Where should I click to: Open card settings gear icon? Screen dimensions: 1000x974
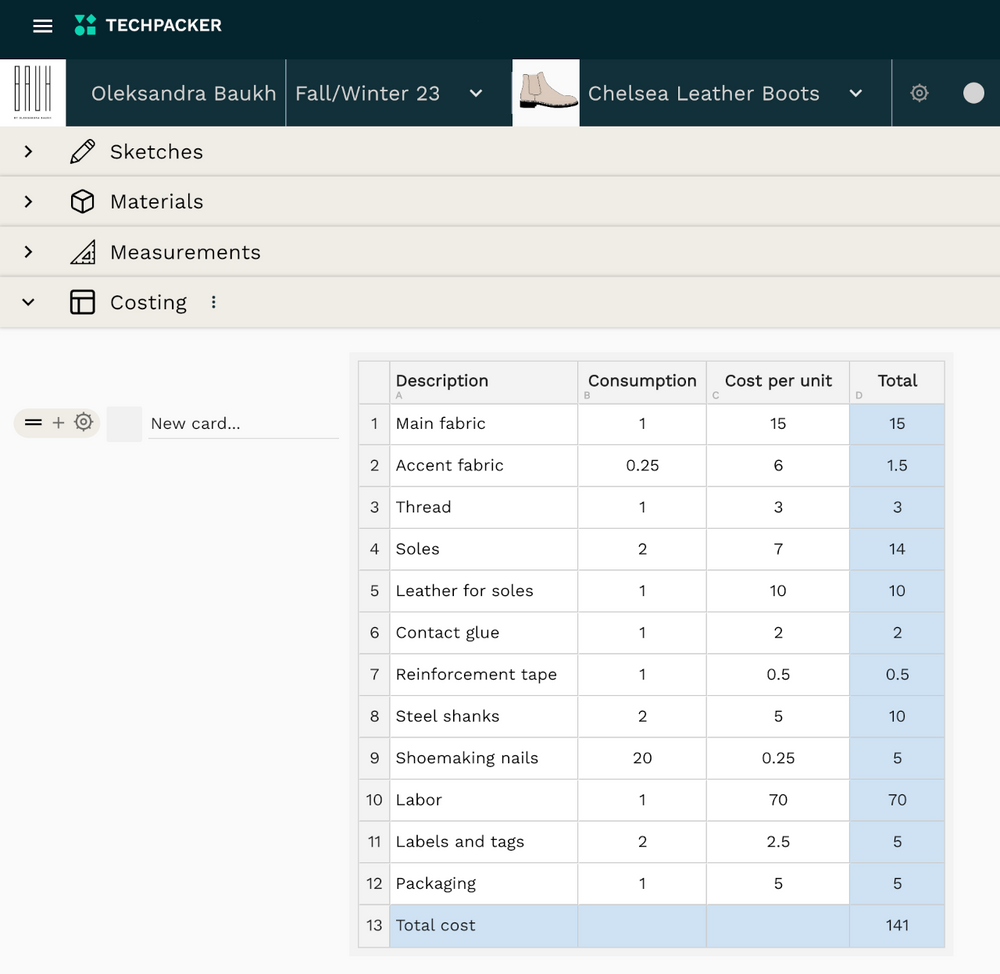tap(84, 423)
